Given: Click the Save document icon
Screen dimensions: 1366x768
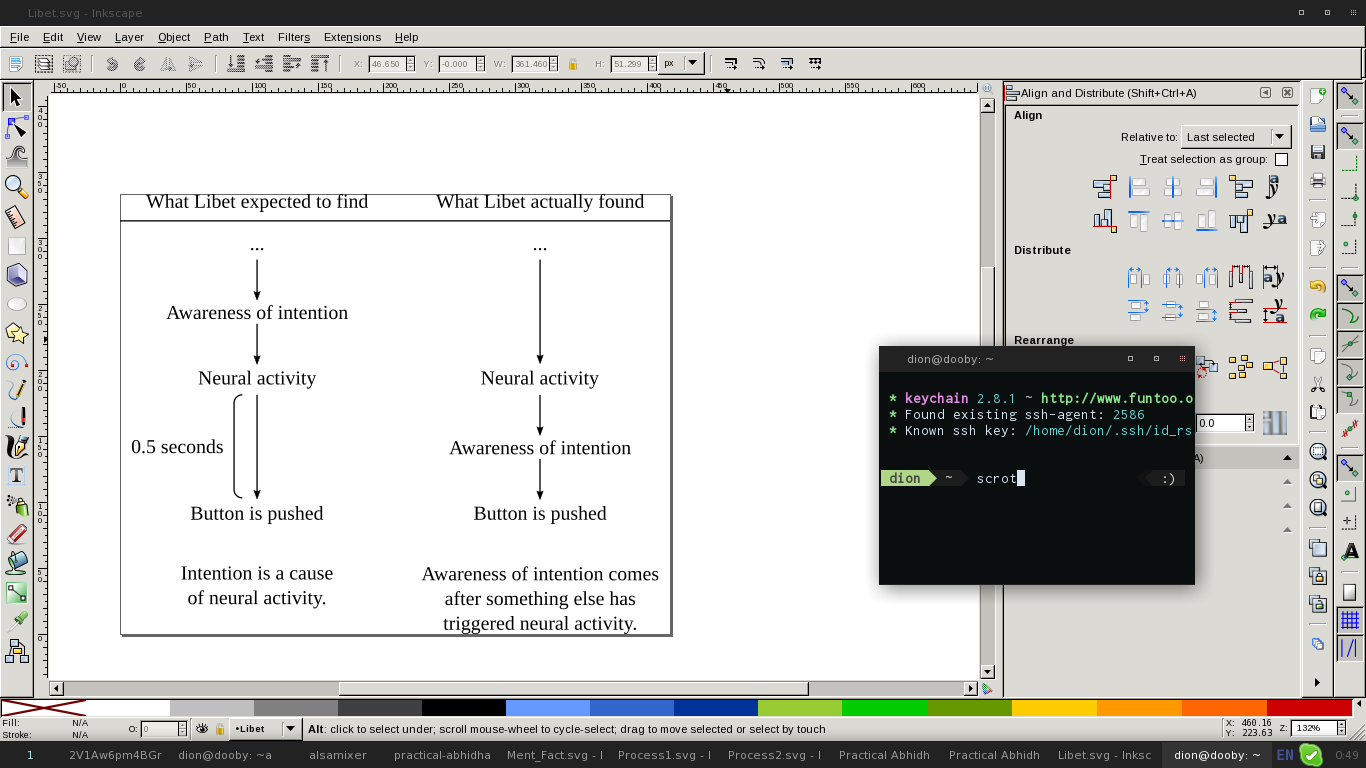Looking at the screenshot, I should click(x=1318, y=152).
